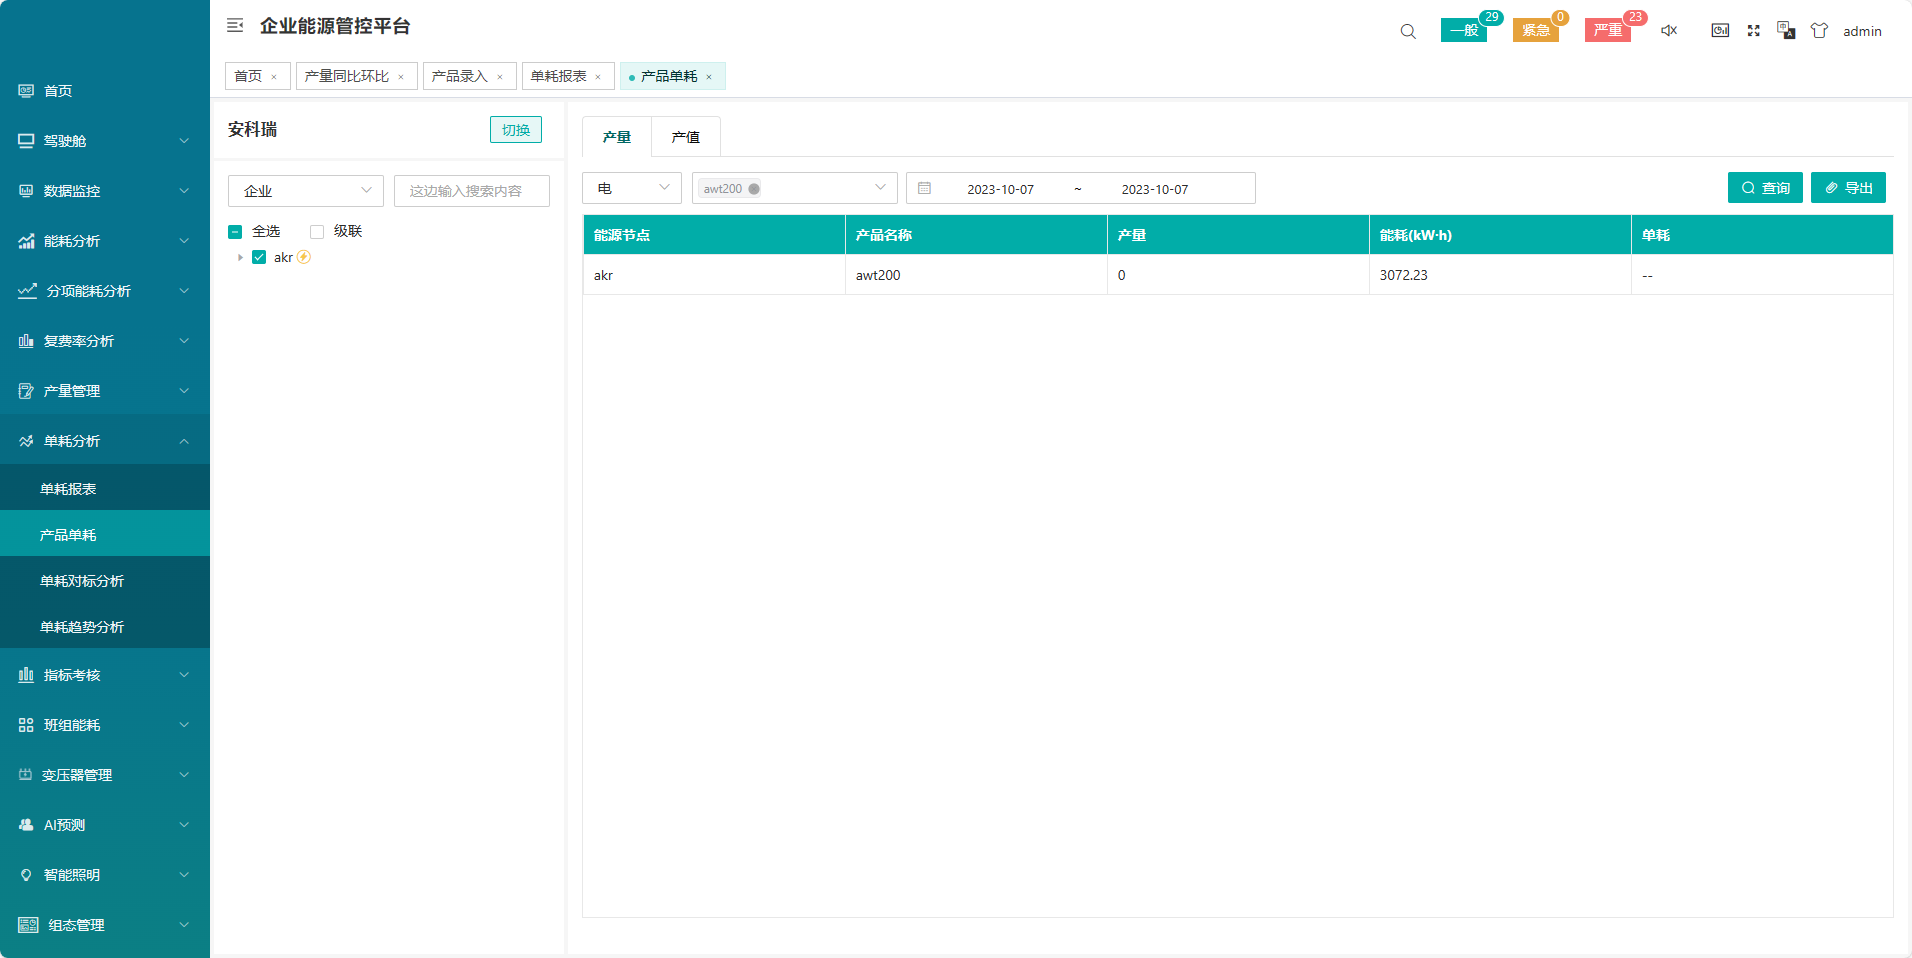Open the large-screen display icon in header
The width and height of the screenshot is (1912, 958).
tap(1720, 31)
